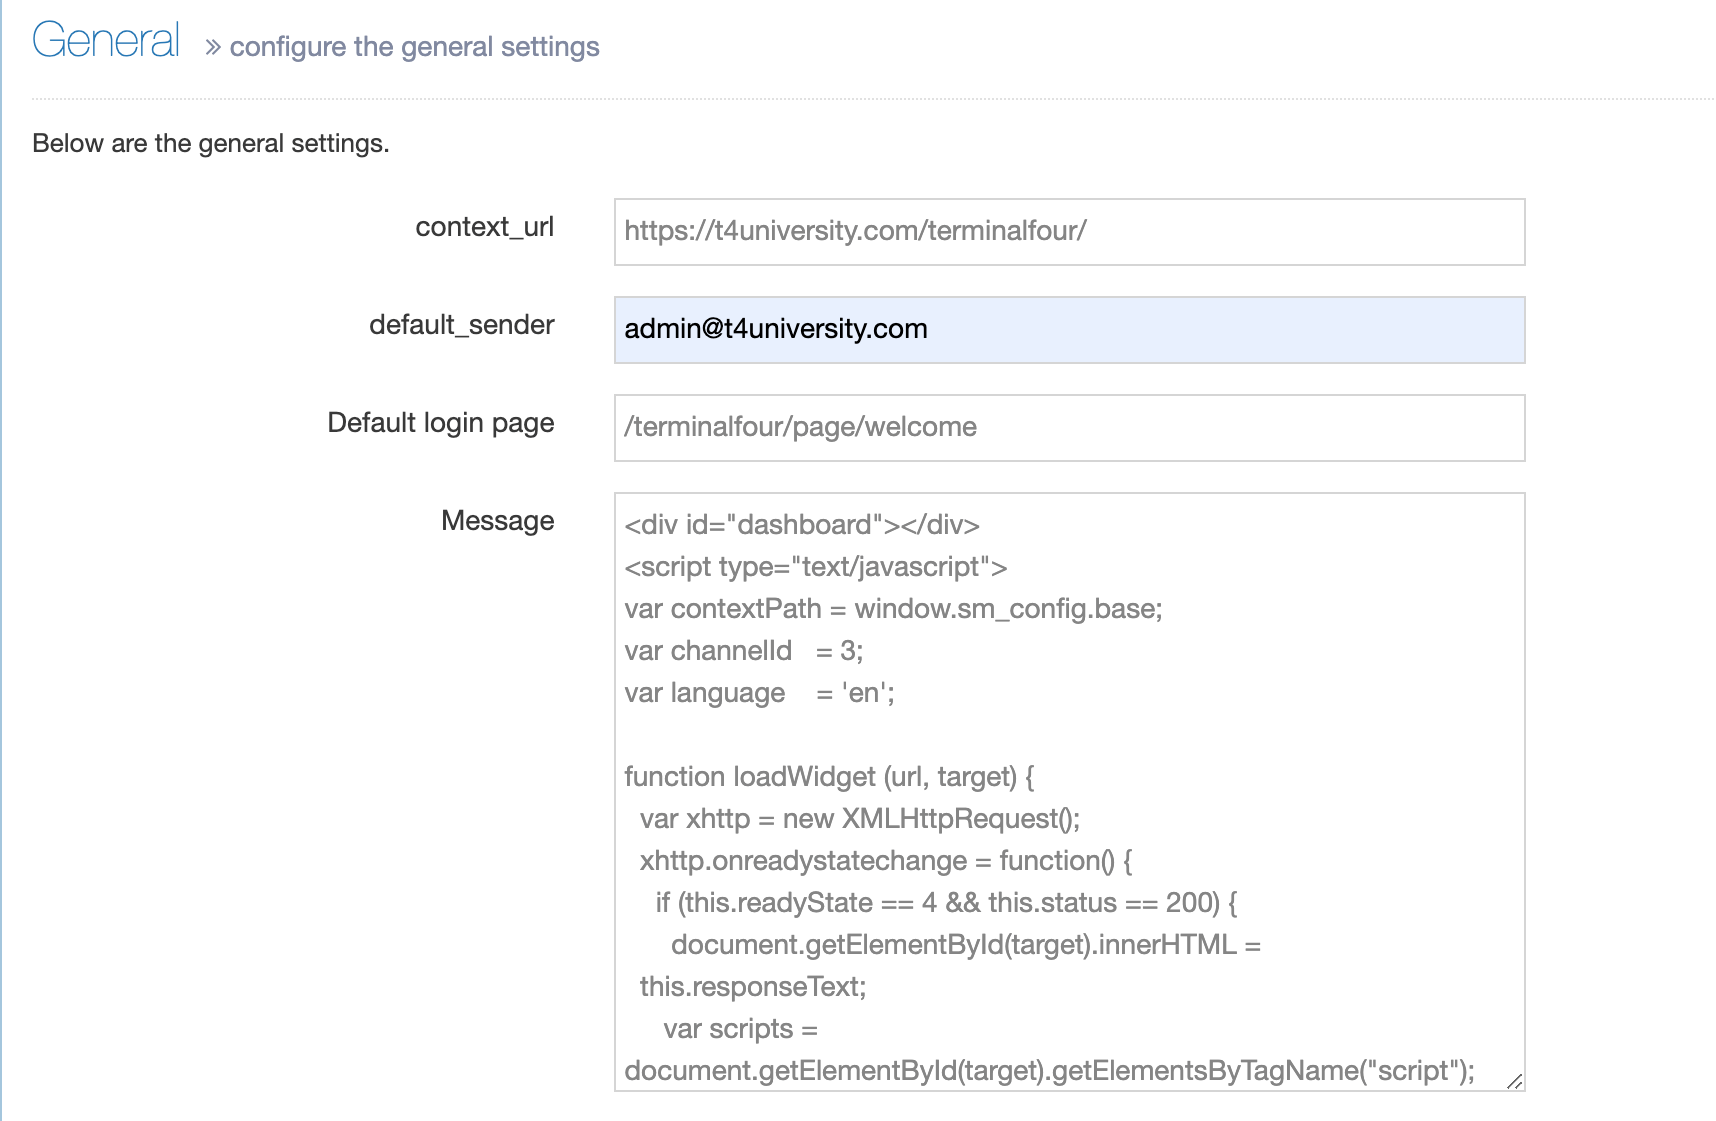Focus the Default login page field
The width and height of the screenshot is (1716, 1121).
[1068, 428]
